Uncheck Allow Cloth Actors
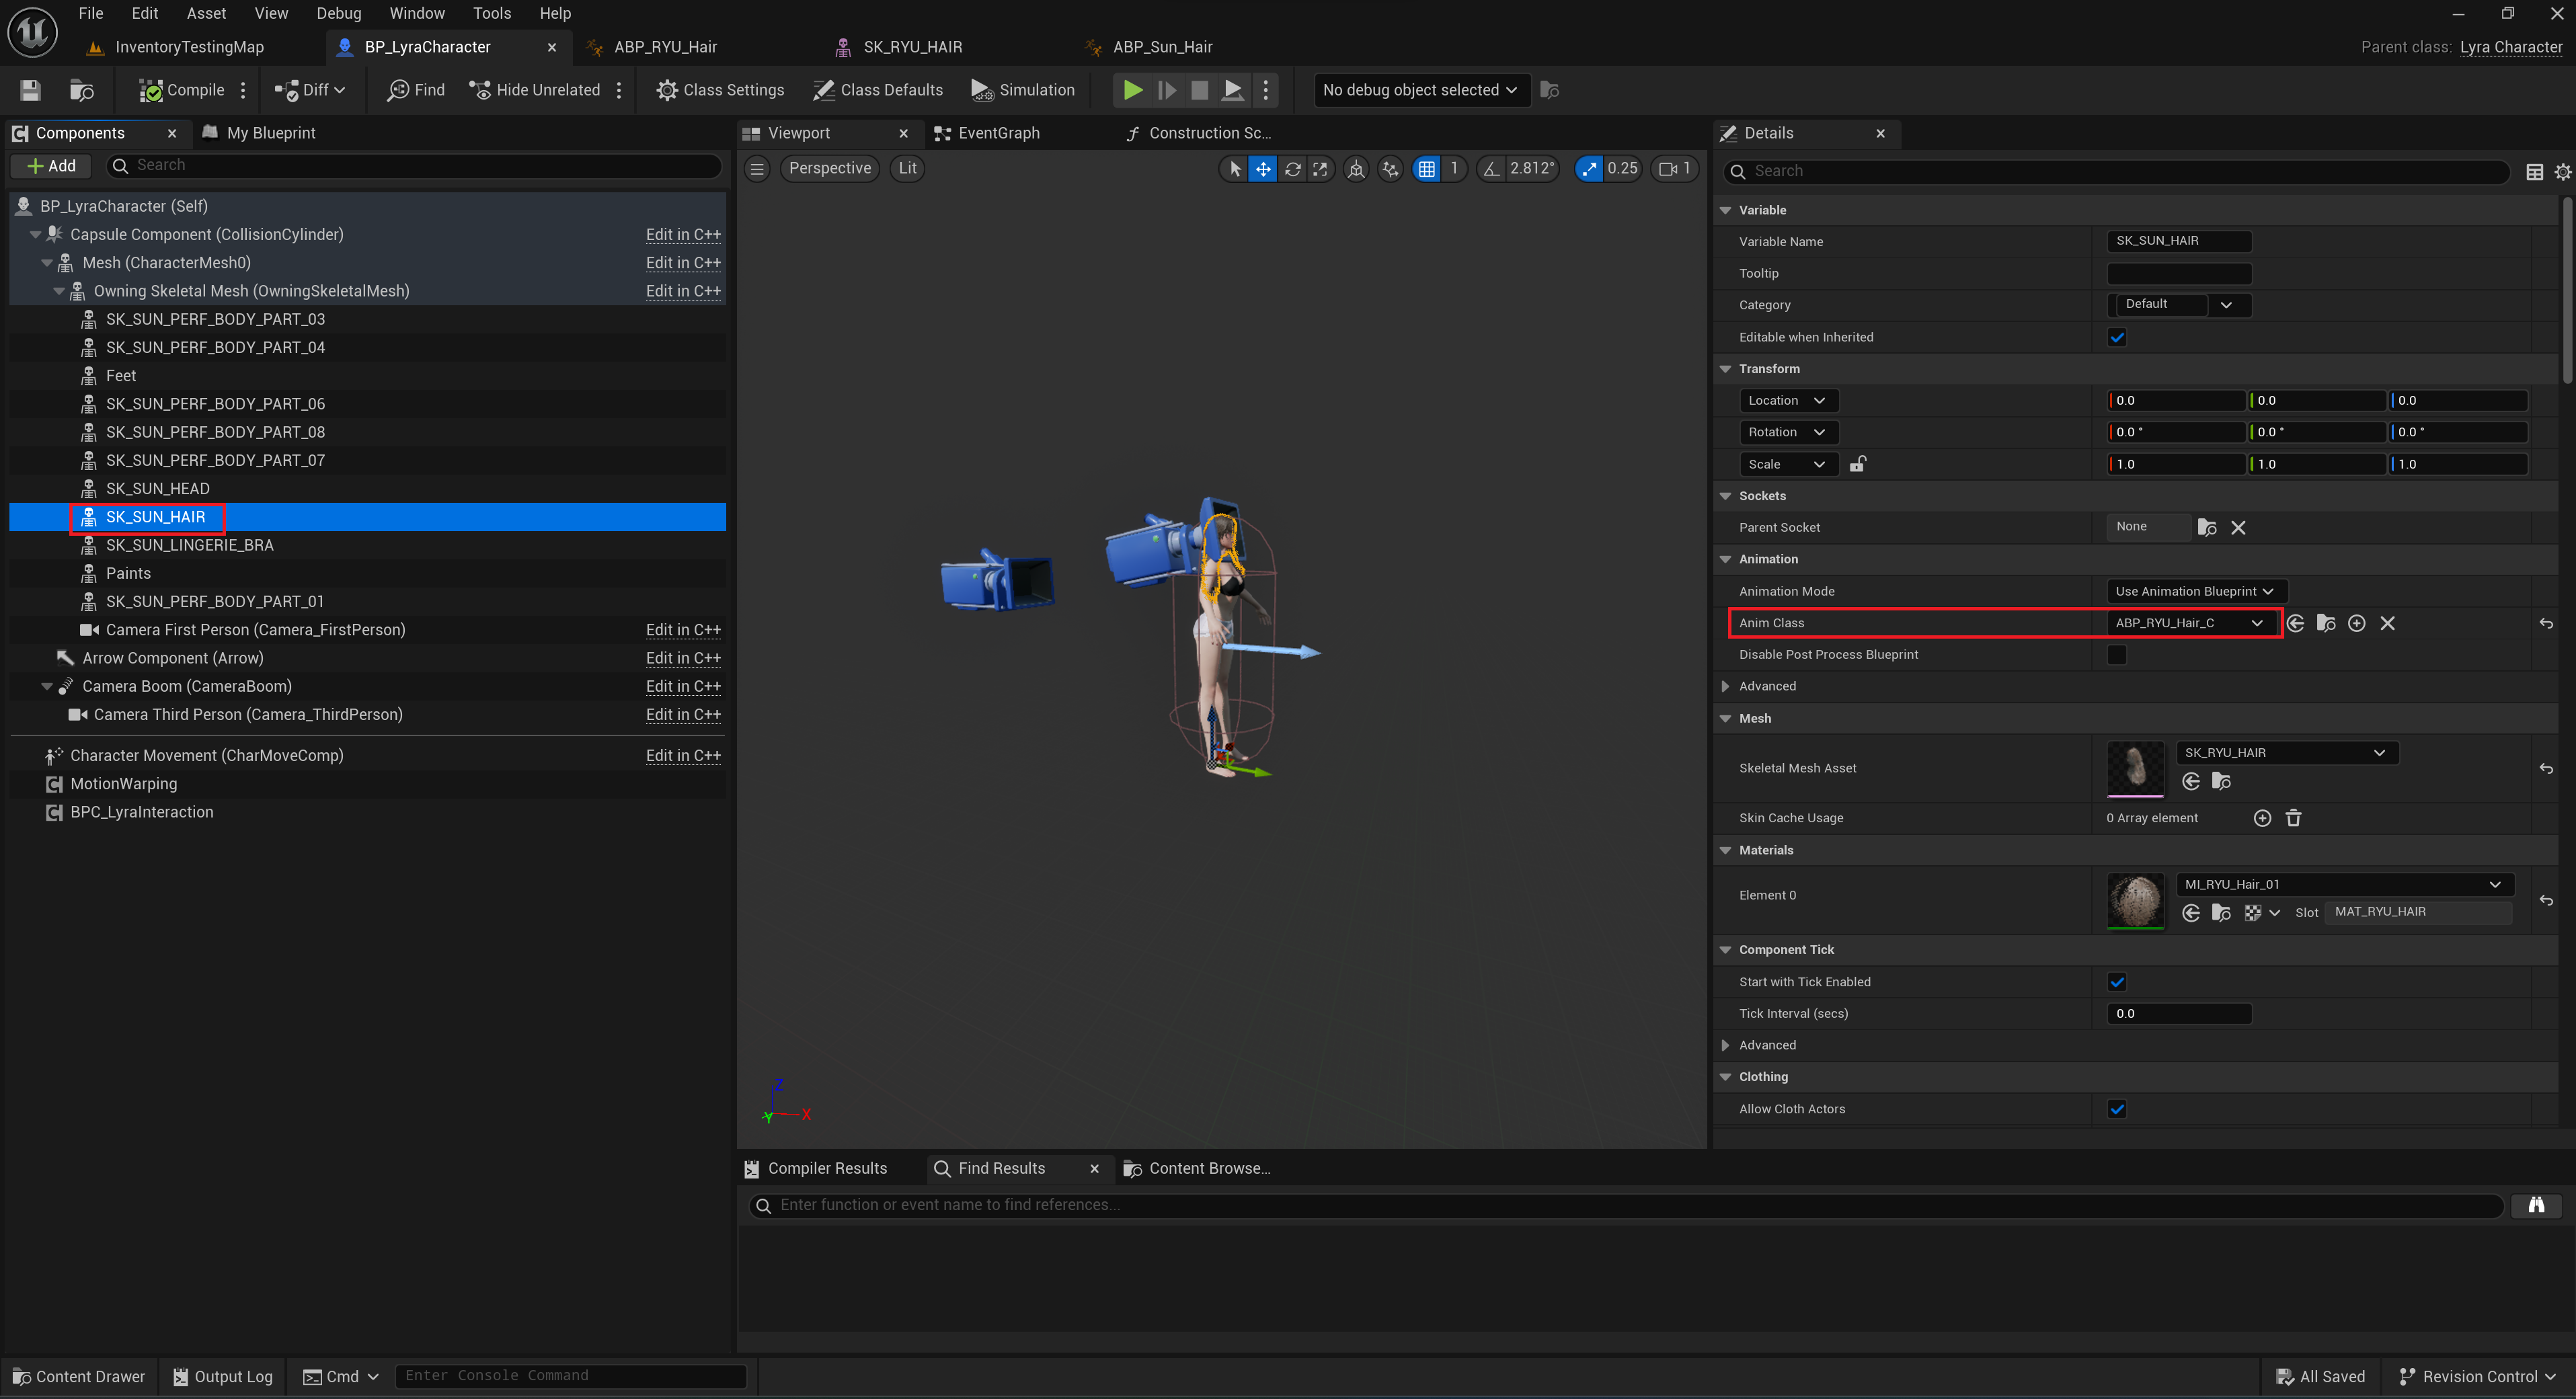 coord(2117,1109)
